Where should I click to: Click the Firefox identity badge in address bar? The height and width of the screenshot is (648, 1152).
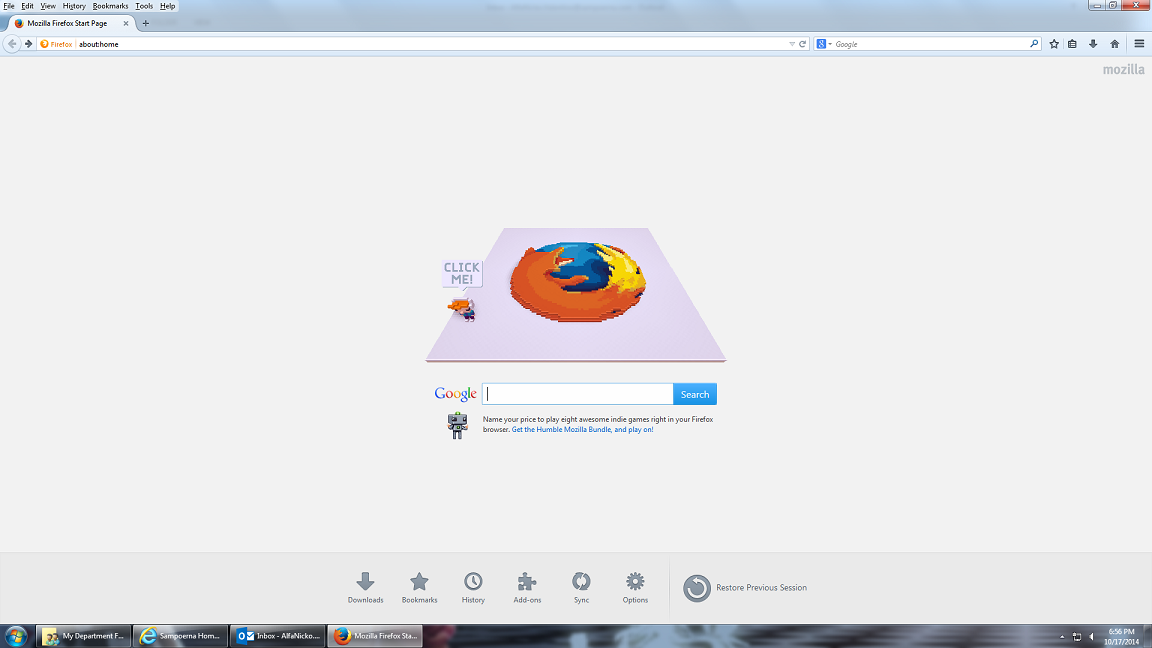(x=57, y=44)
